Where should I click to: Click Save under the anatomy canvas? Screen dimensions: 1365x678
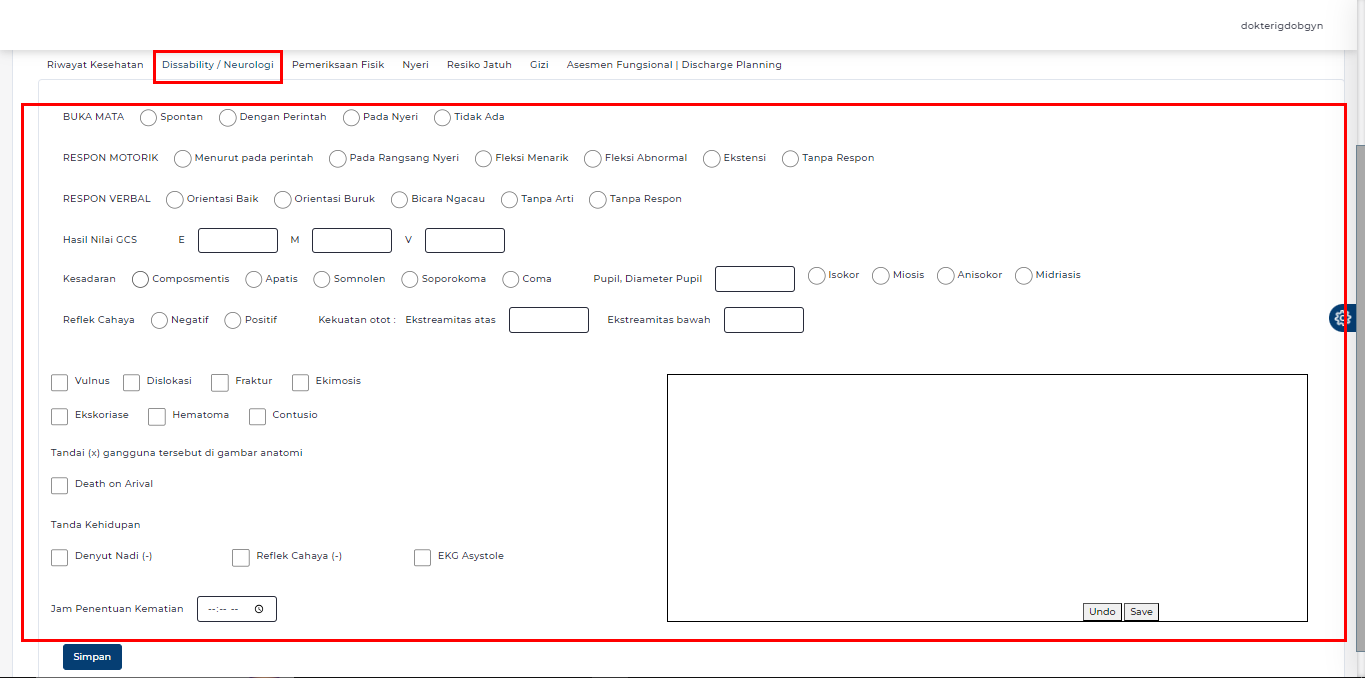[1141, 612]
